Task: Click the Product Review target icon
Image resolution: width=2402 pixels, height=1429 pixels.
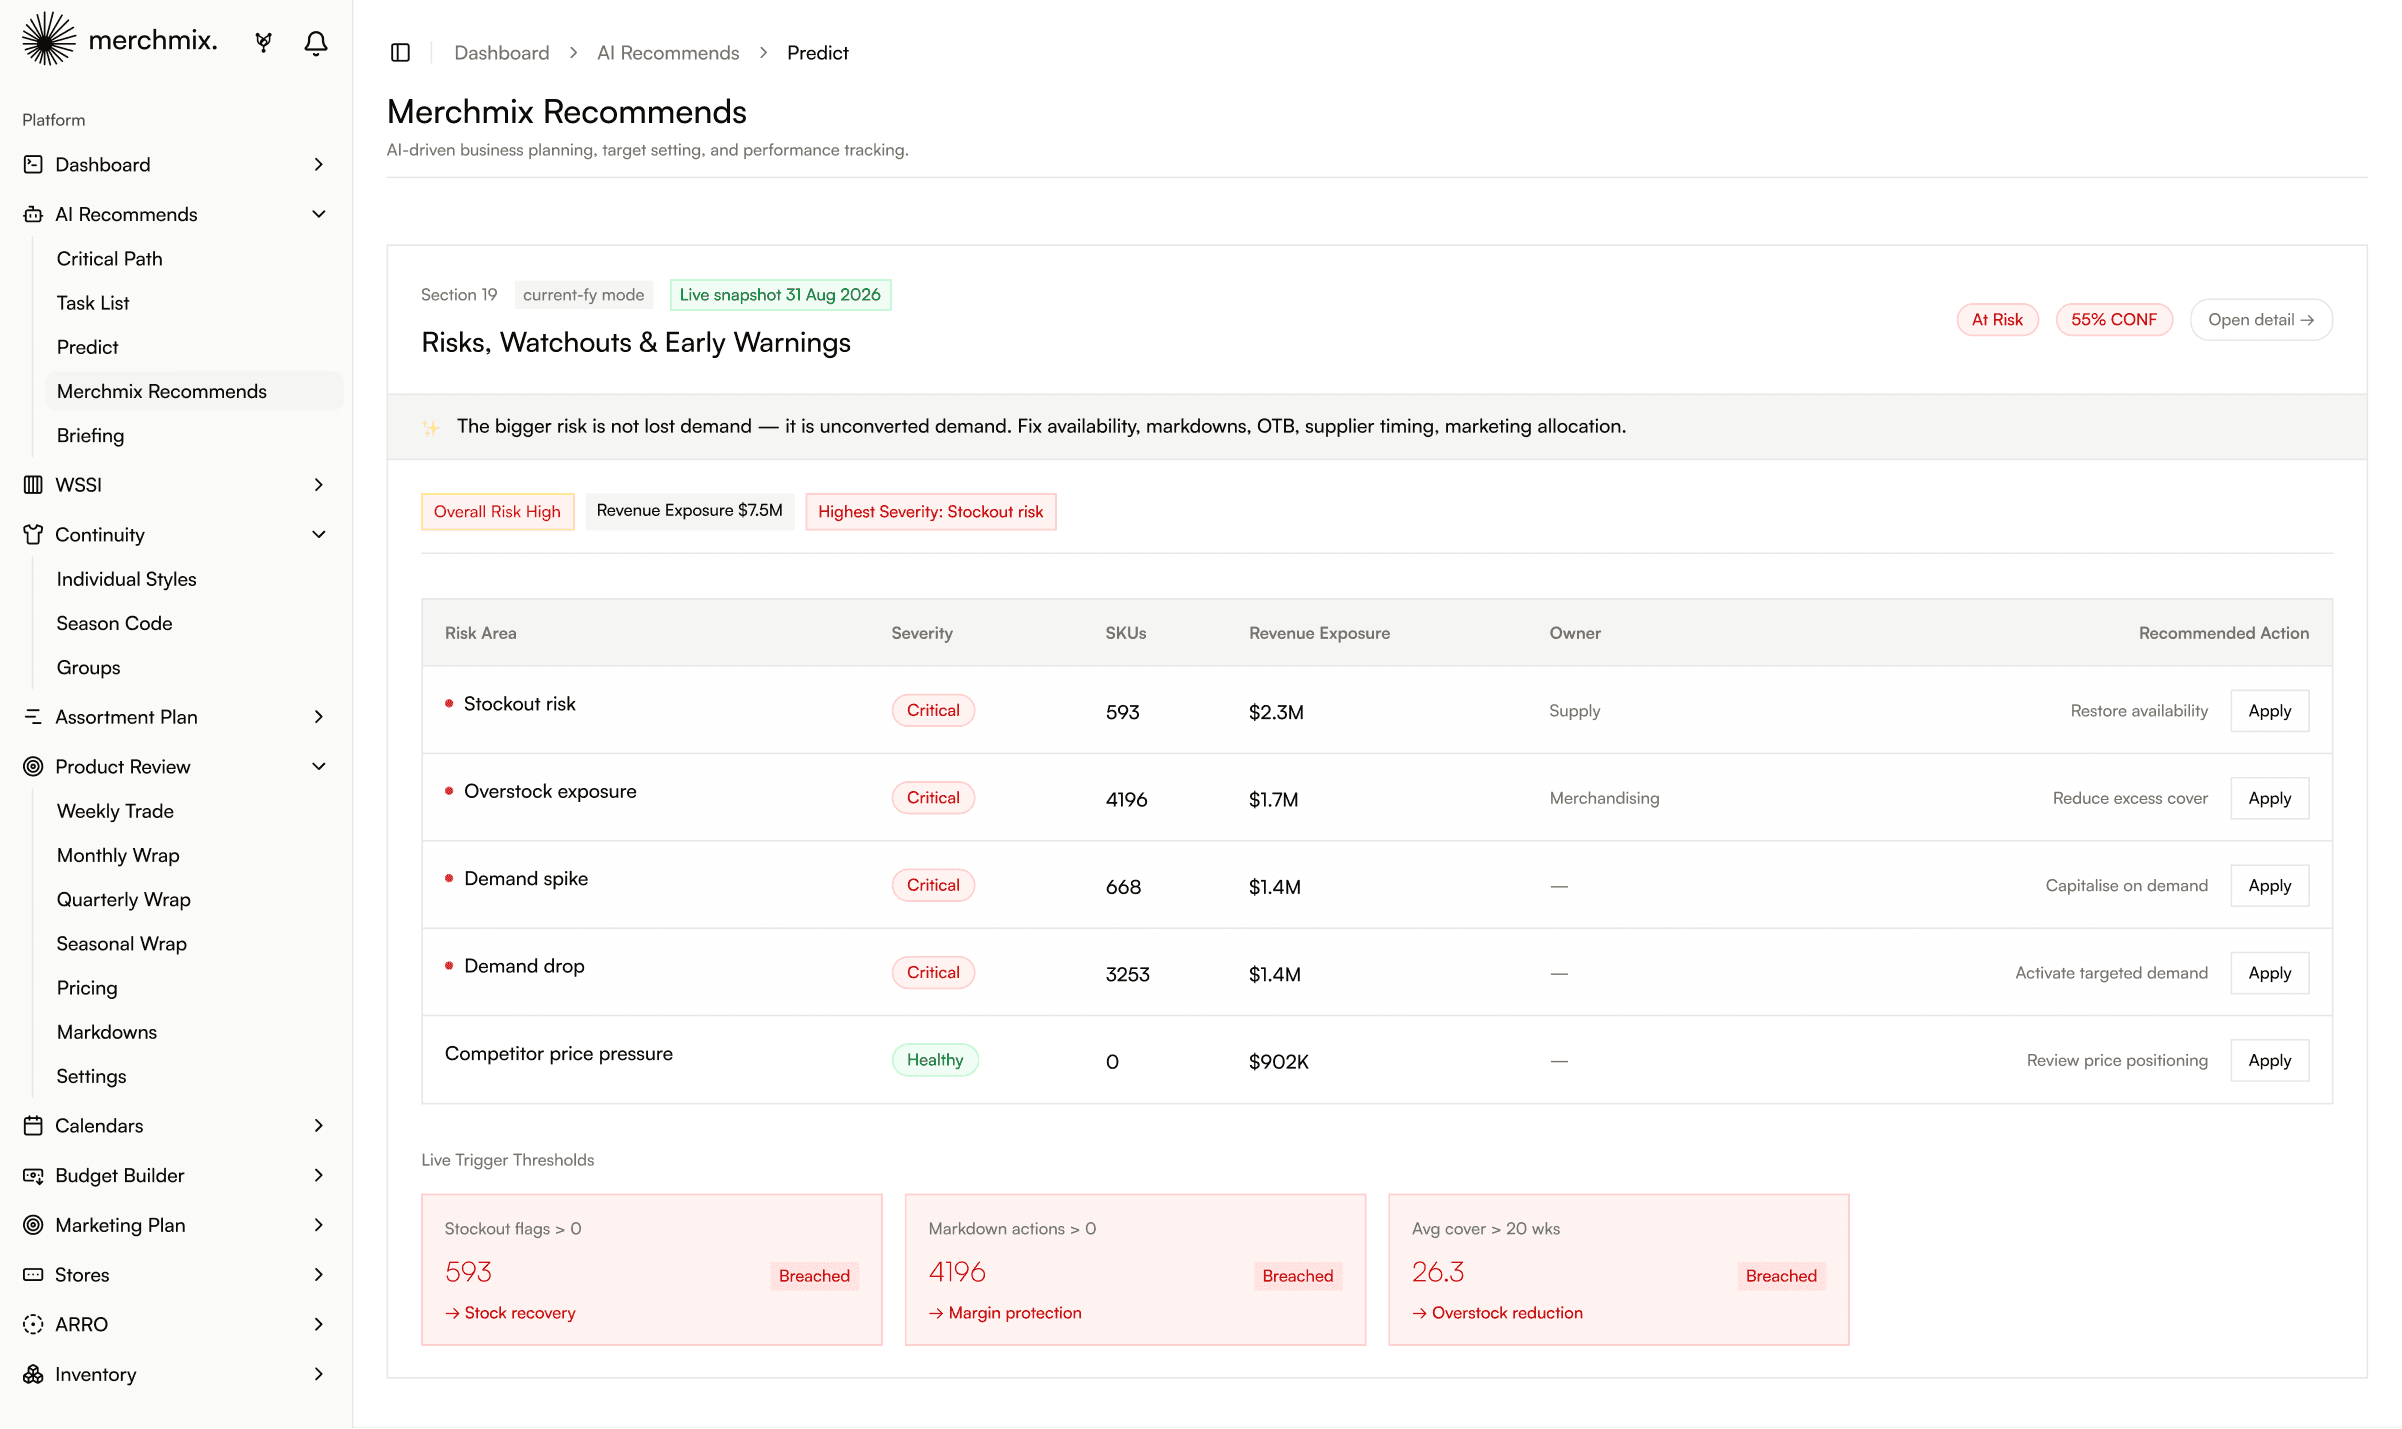Action: (33, 766)
